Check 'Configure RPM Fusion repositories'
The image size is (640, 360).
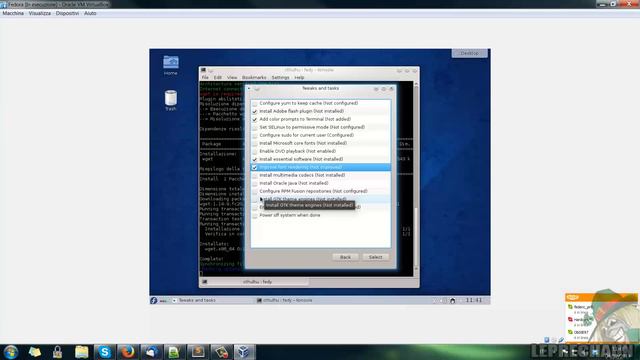(x=255, y=191)
